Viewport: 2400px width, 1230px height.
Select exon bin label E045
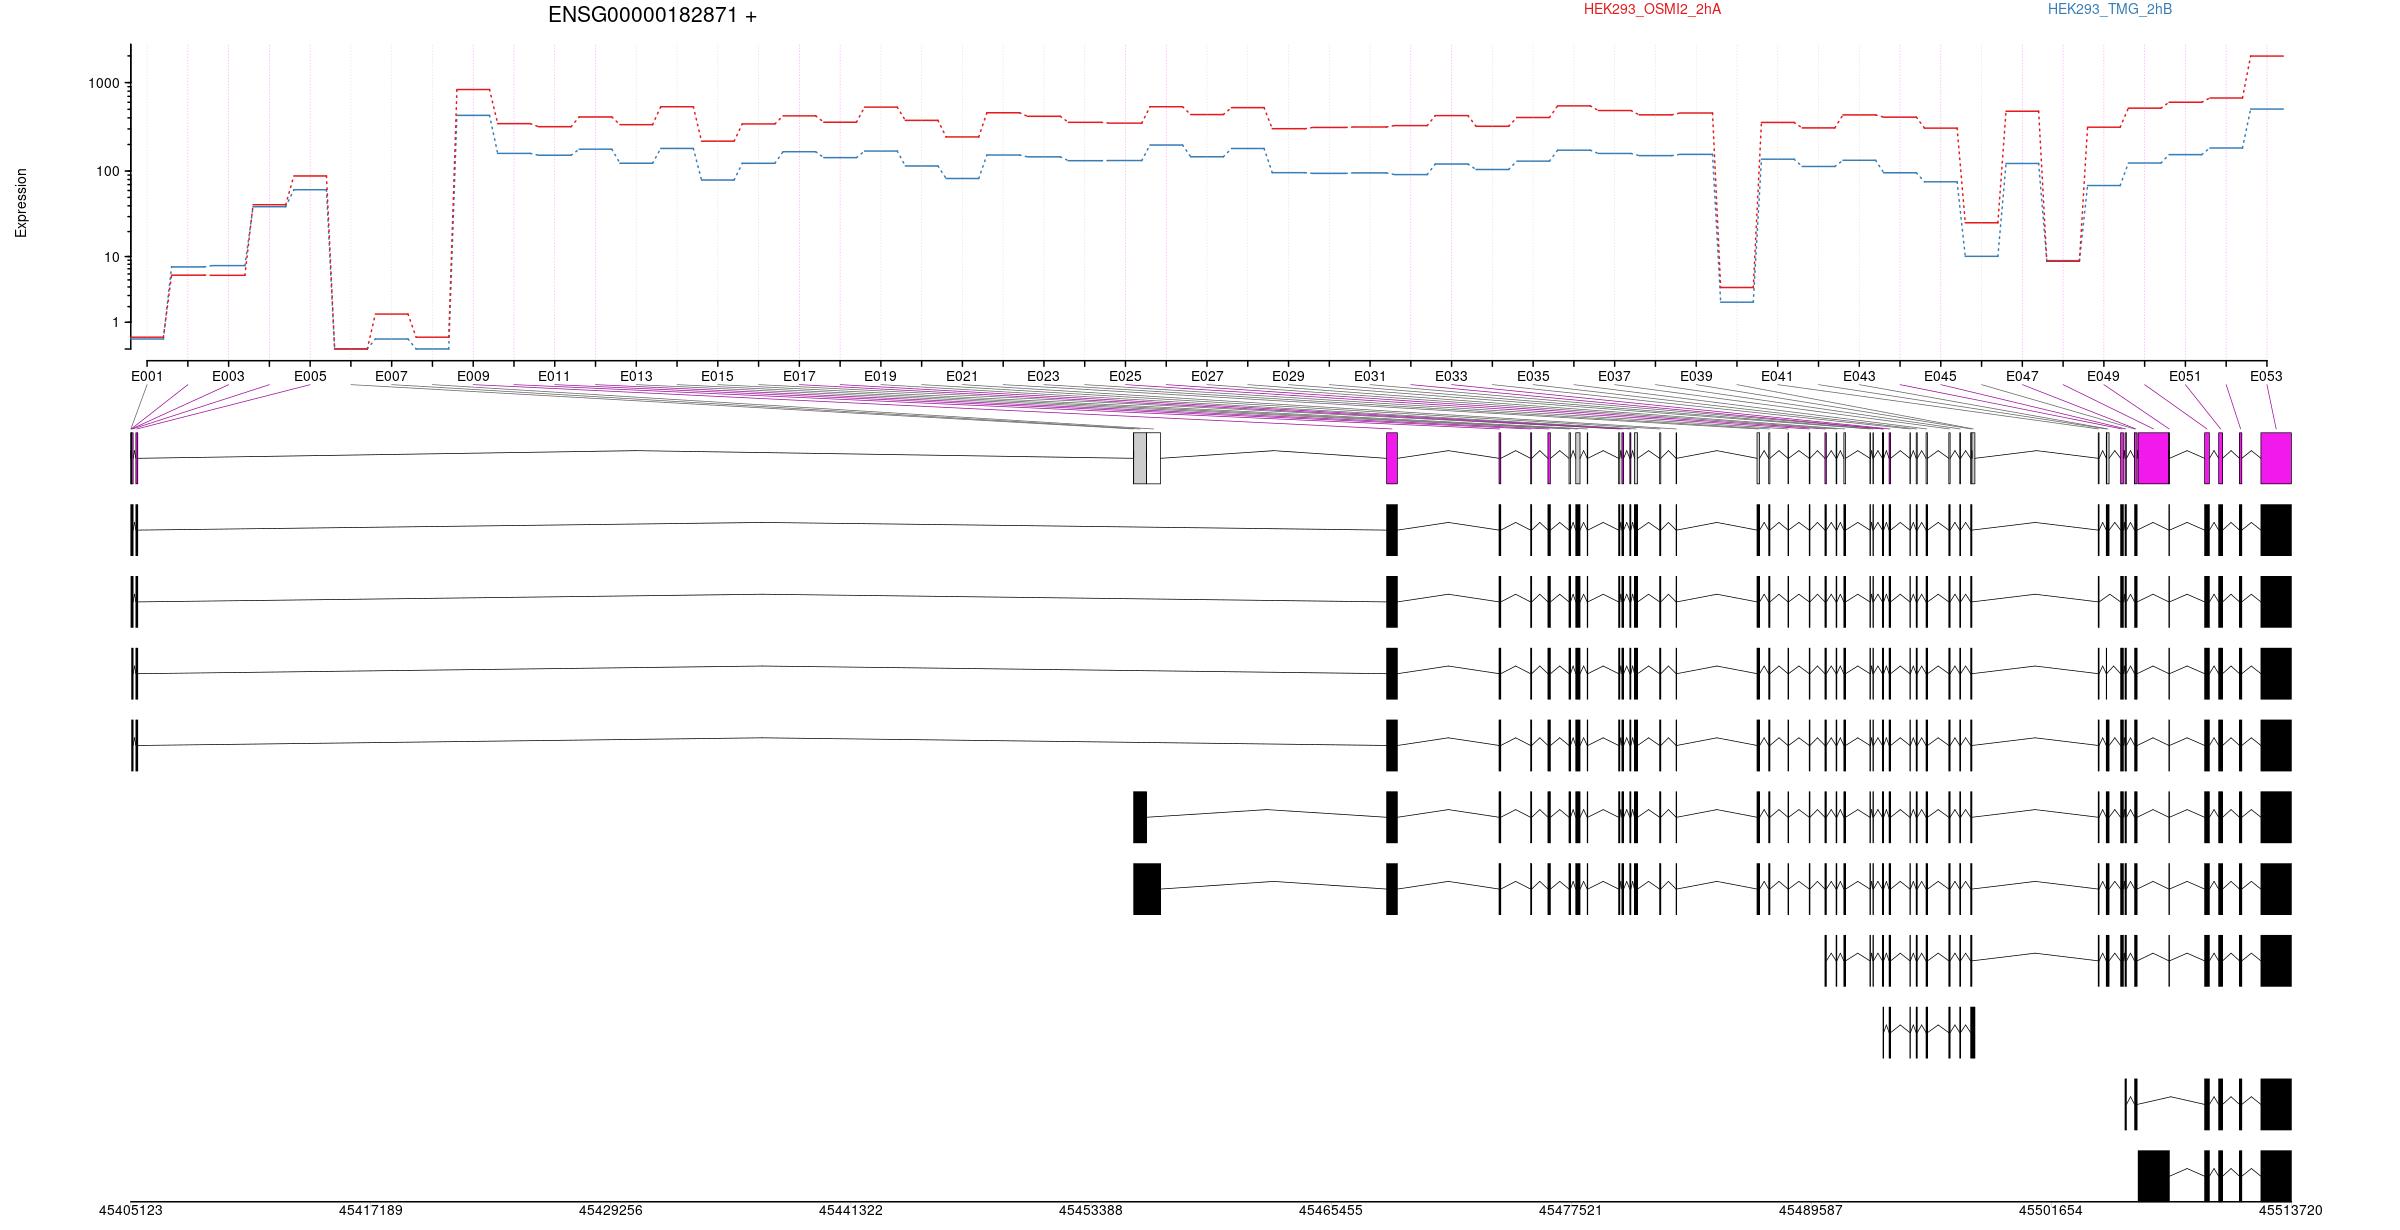(x=1940, y=376)
